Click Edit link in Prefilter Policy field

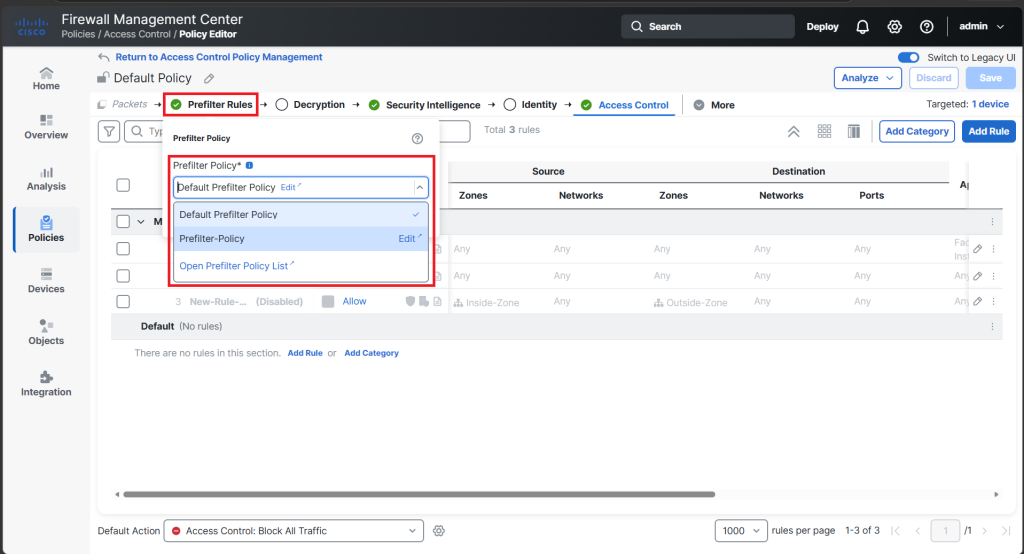point(291,187)
